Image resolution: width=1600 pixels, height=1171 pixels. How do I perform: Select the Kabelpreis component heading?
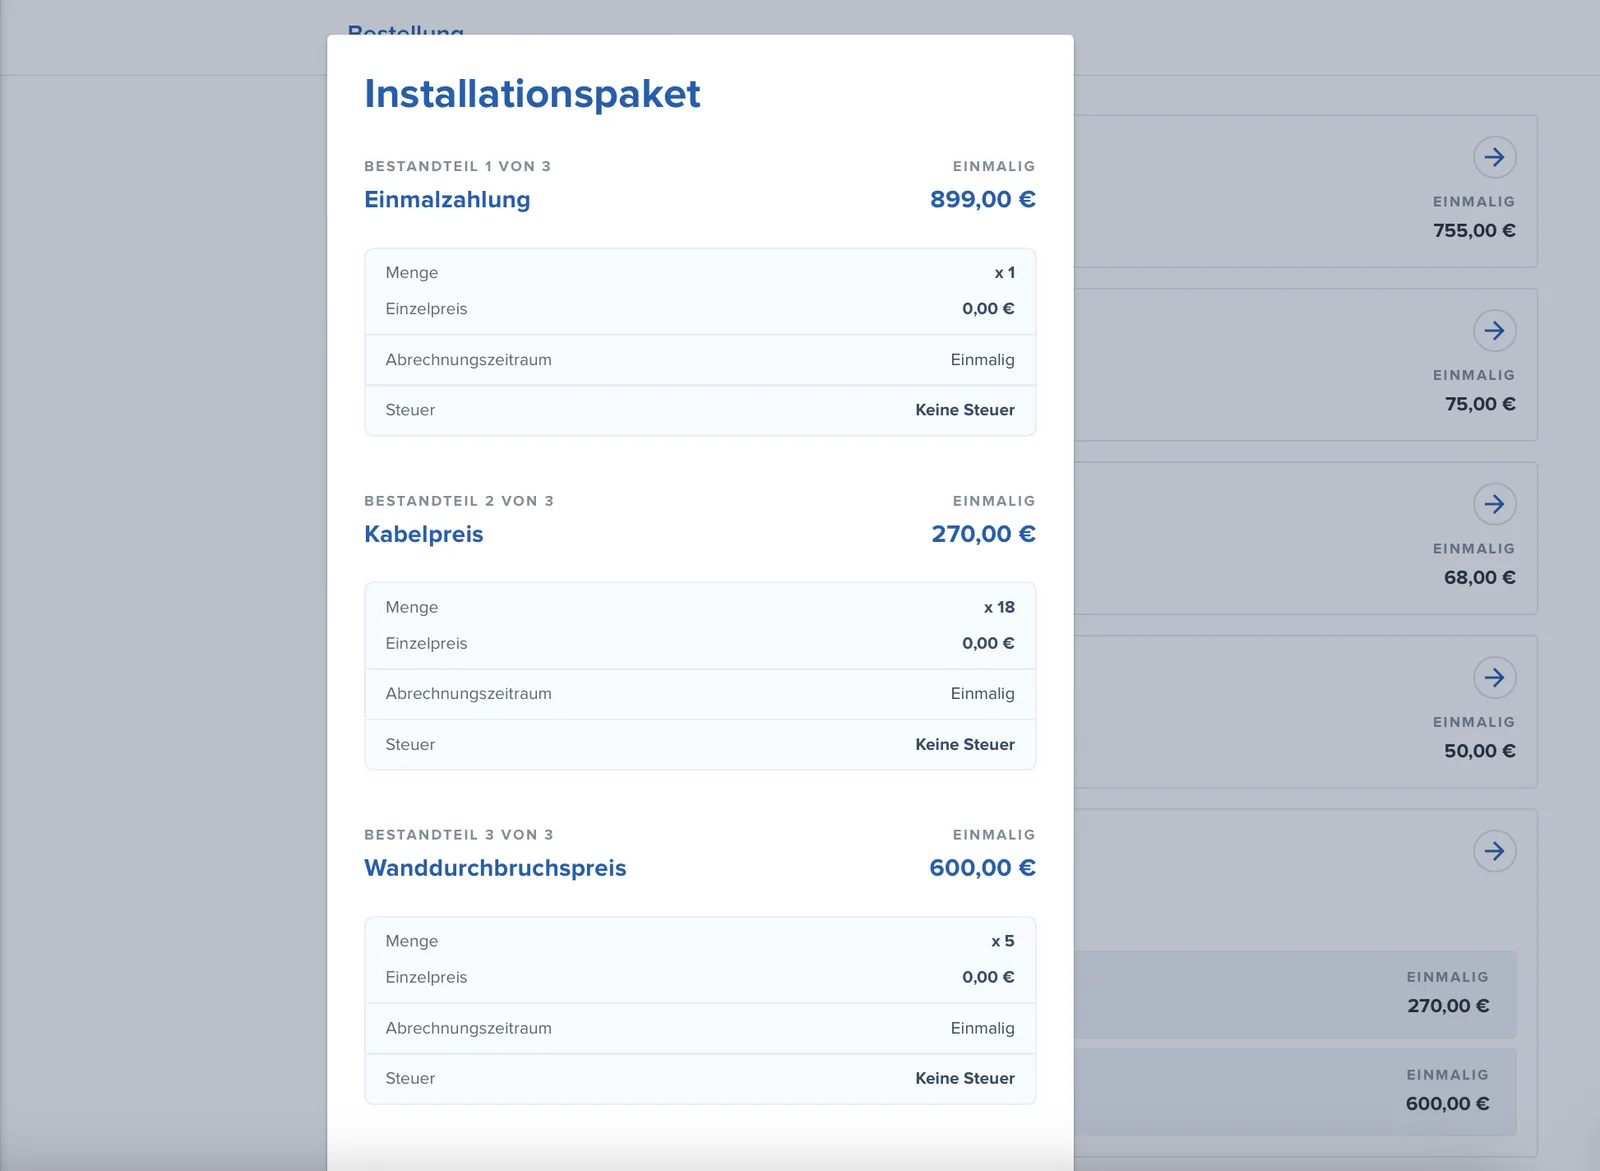pyautogui.click(x=424, y=534)
